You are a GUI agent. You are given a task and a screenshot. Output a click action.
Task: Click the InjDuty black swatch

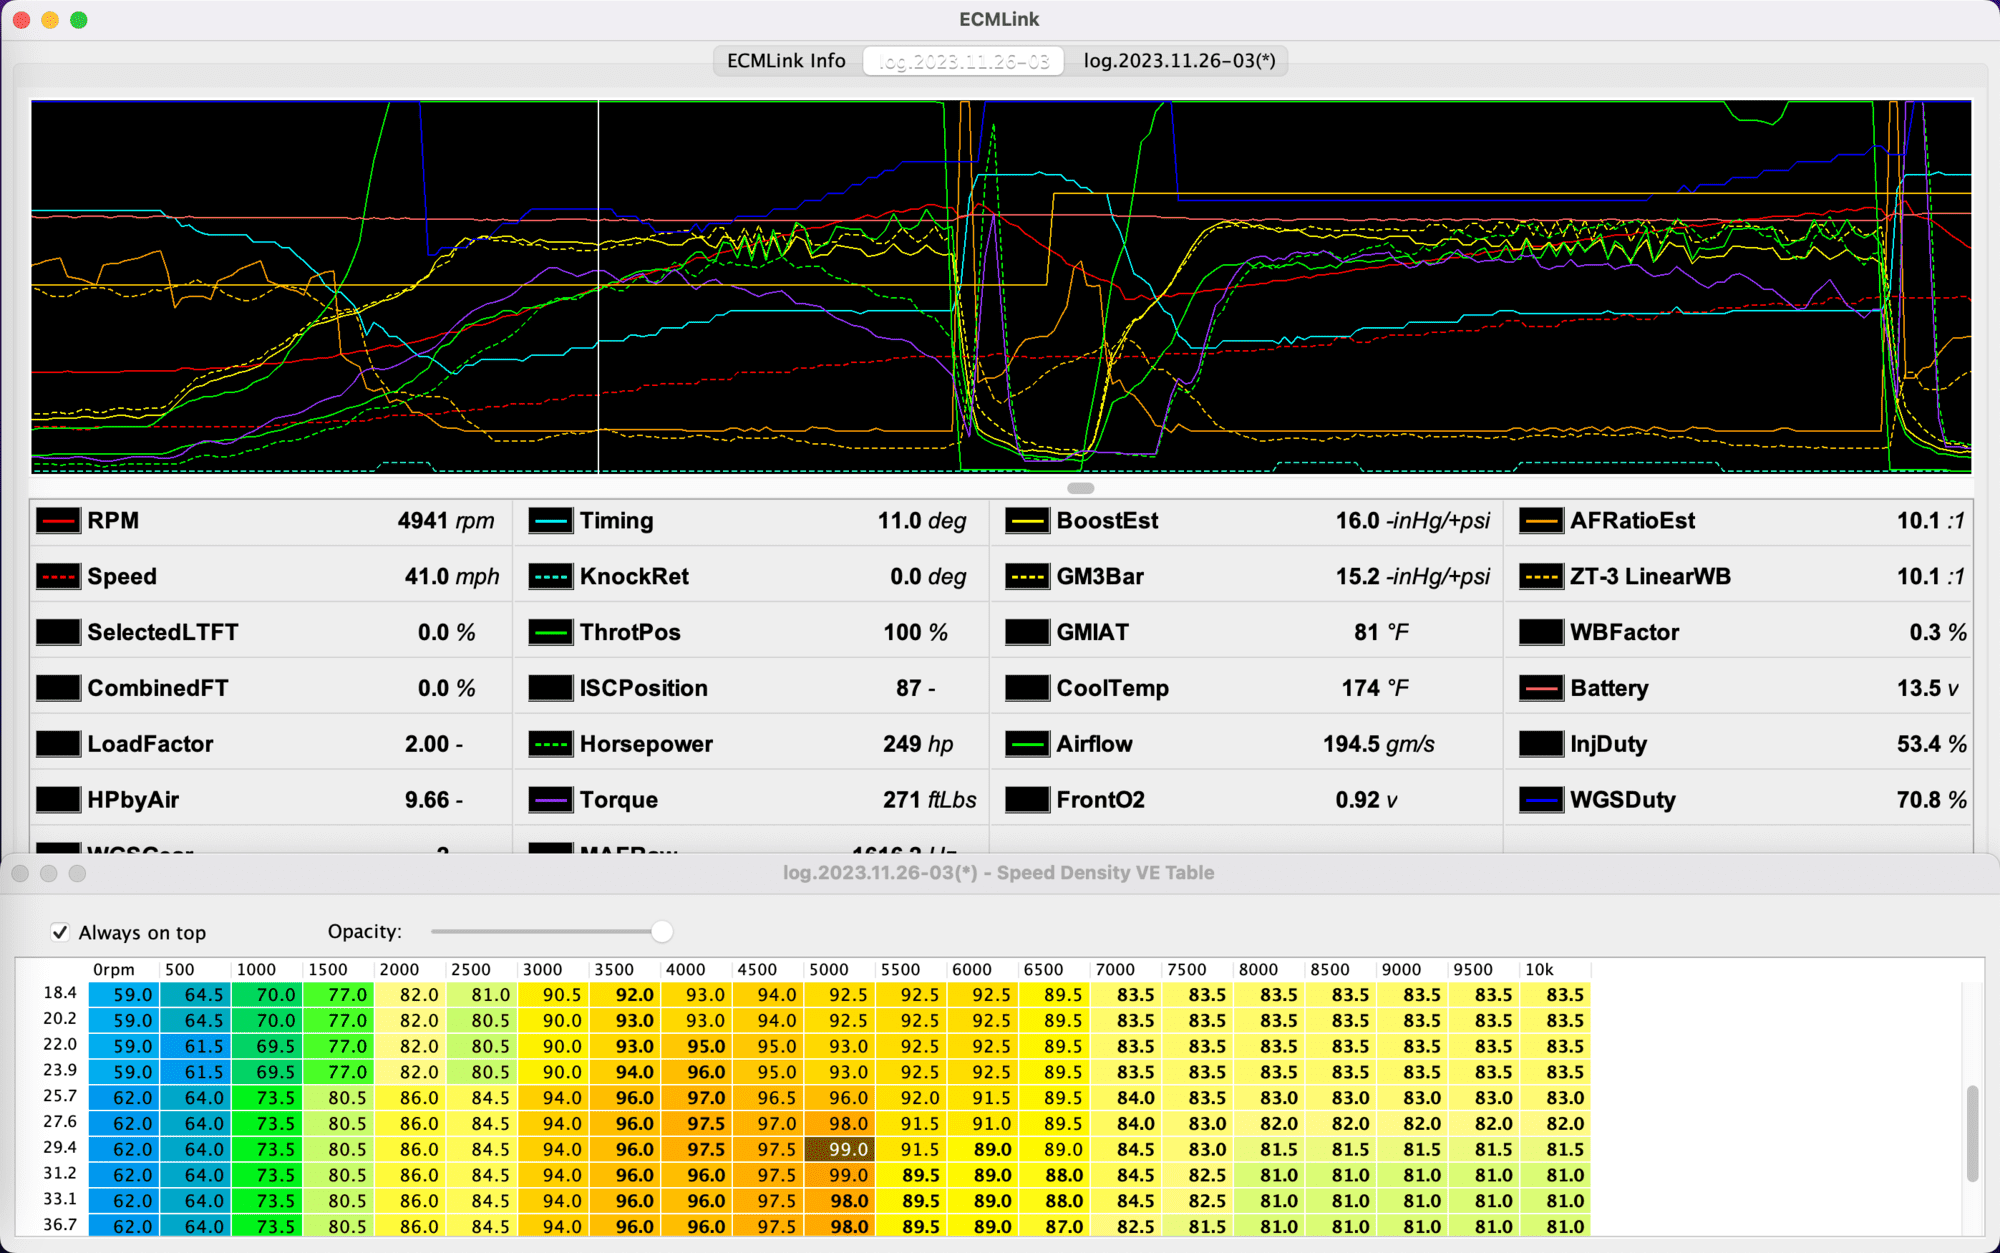1541,744
